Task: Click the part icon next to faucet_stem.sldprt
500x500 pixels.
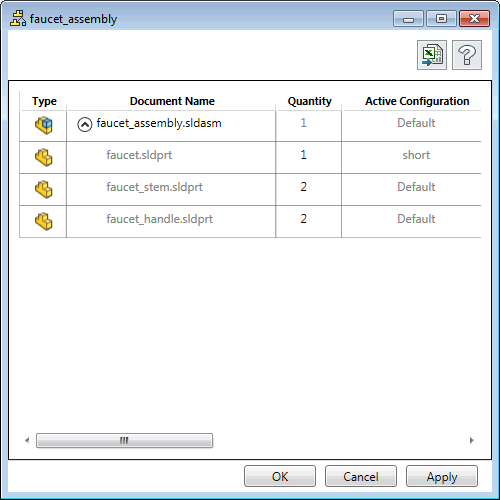Action: (x=44, y=189)
